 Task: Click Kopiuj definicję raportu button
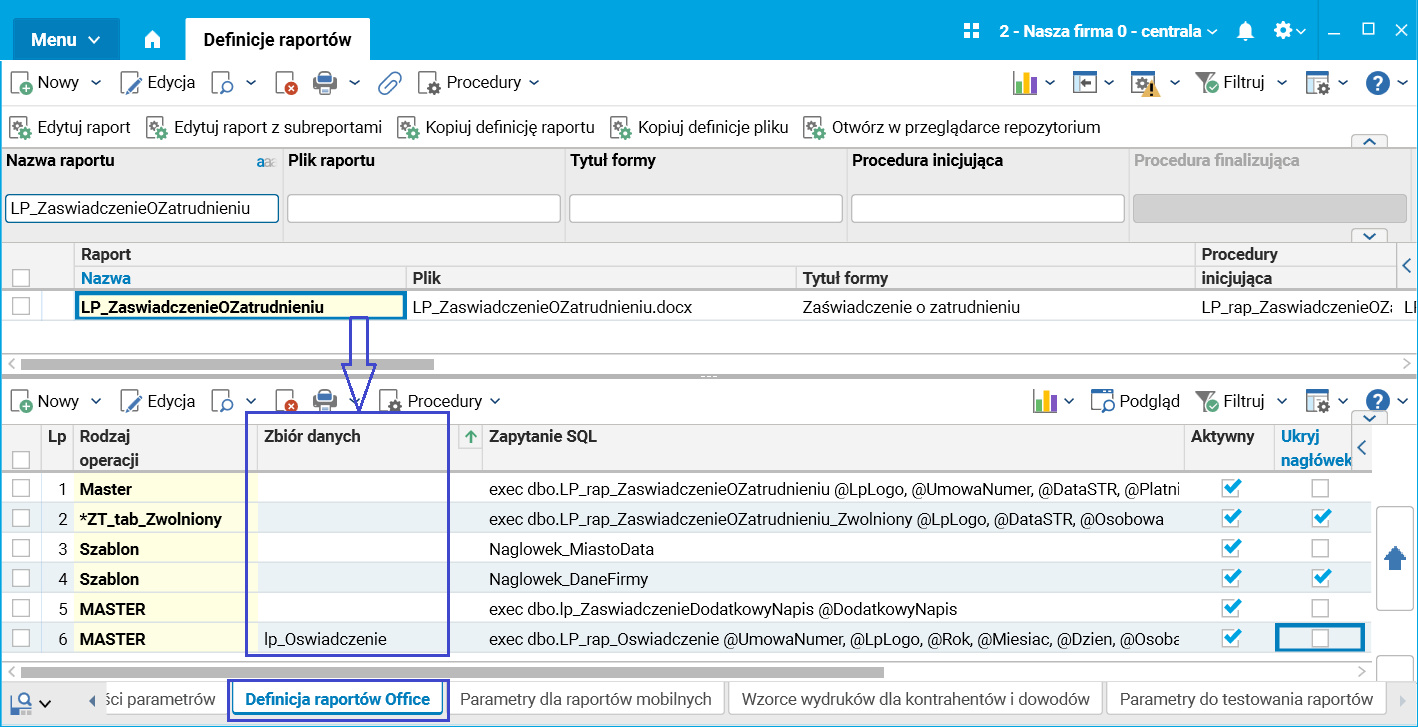pyautogui.click(x=497, y=128)
